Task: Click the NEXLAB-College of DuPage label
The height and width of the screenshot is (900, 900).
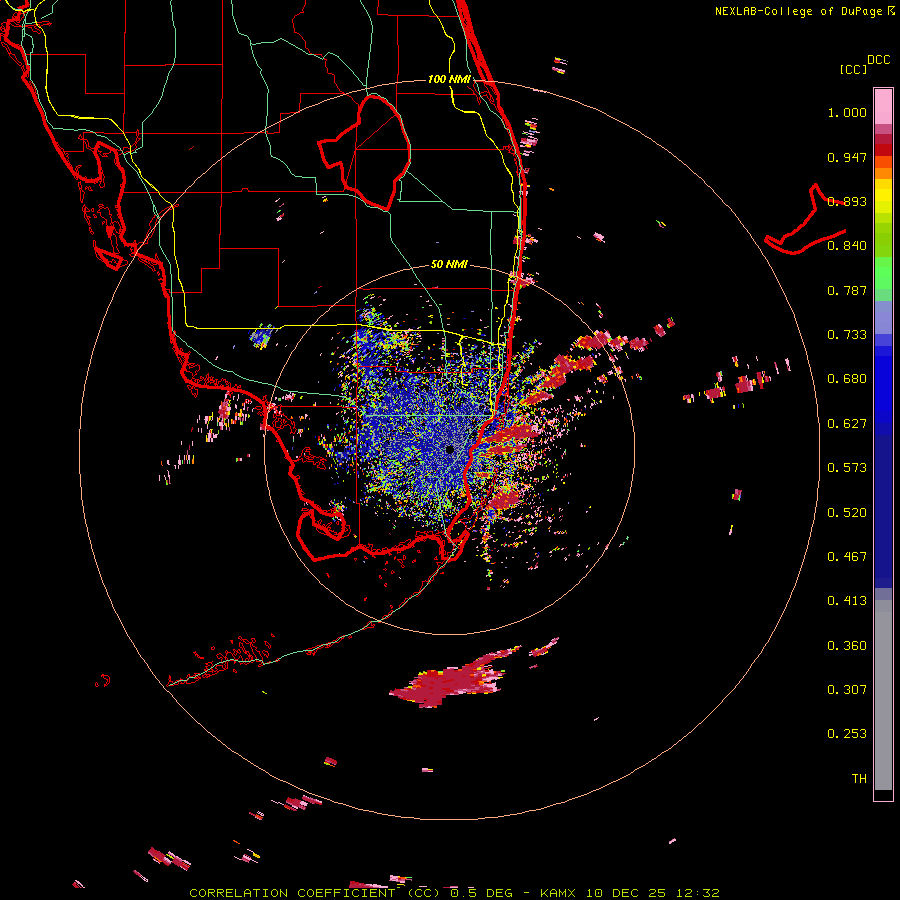Action: [799, 11]
